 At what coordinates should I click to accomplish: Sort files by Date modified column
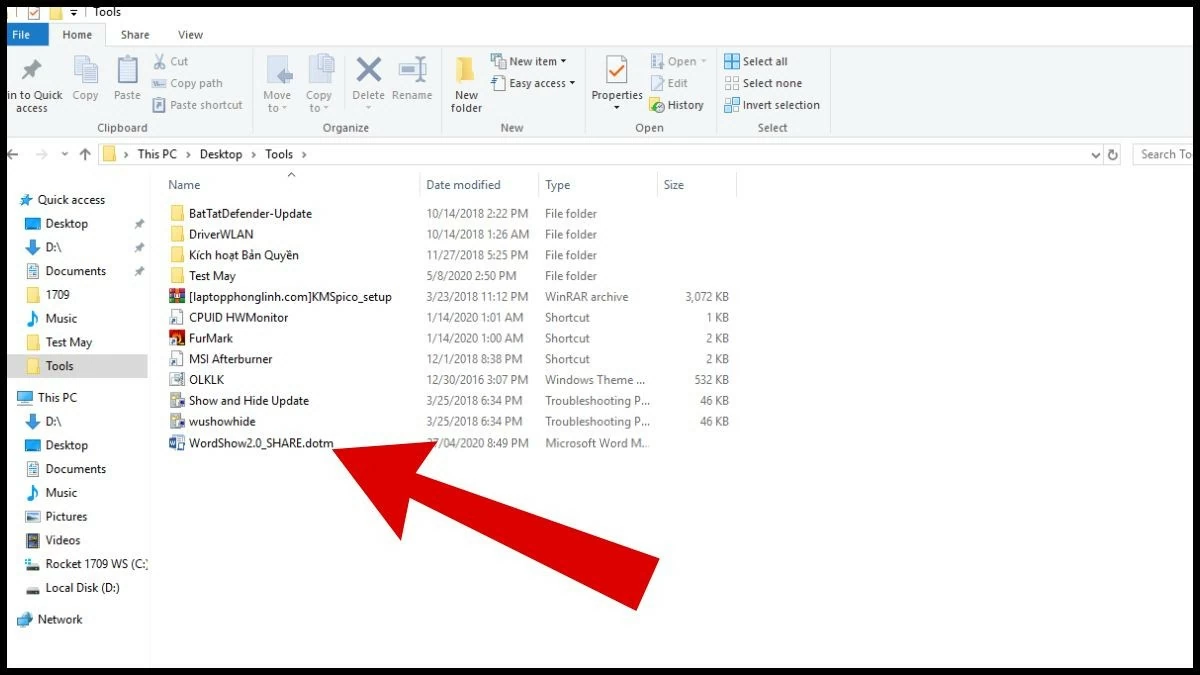[x=463, y=185]
